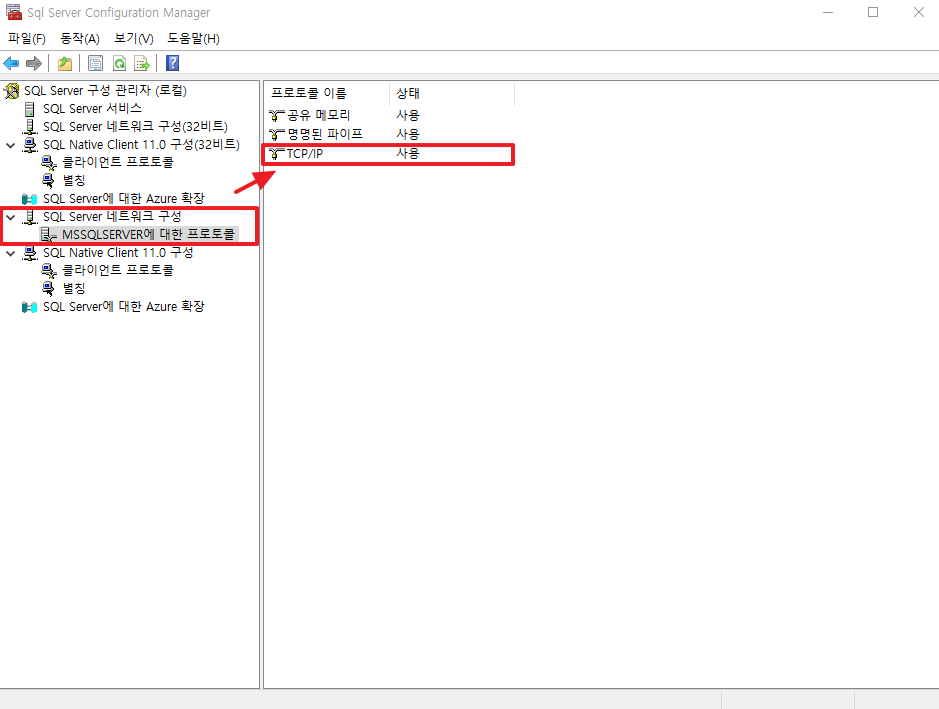Minimize the Configuration Manager window

click(x=828, y=12)
